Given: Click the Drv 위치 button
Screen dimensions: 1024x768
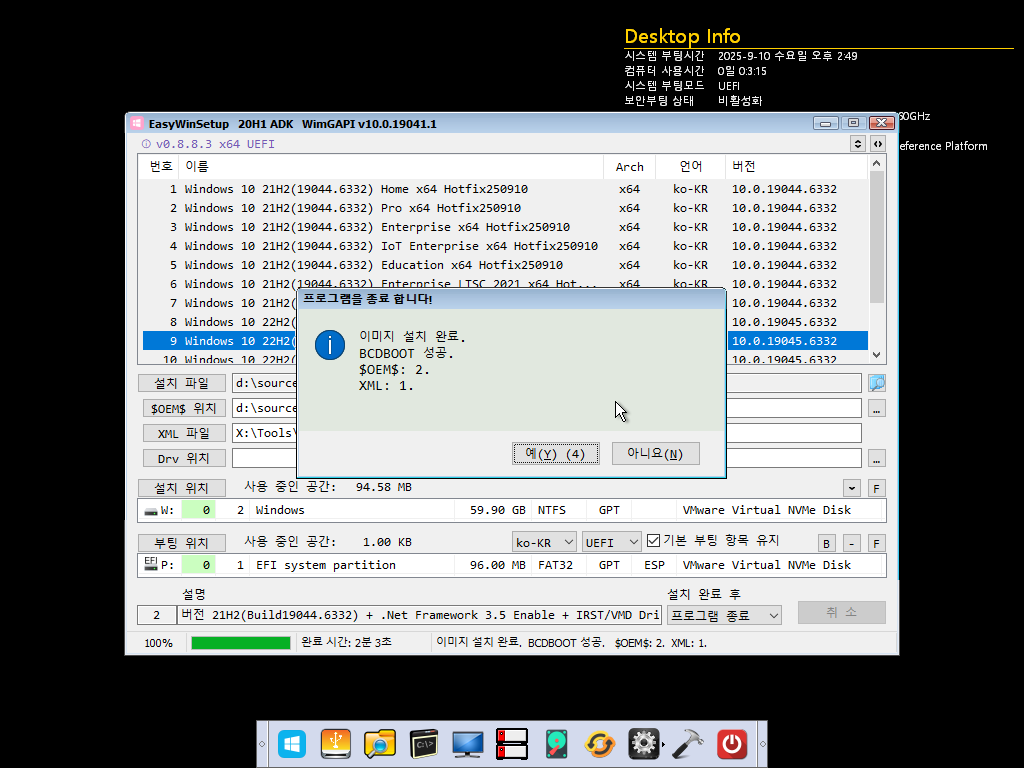Looking at the screenshot, I should (x=184, y=458).
